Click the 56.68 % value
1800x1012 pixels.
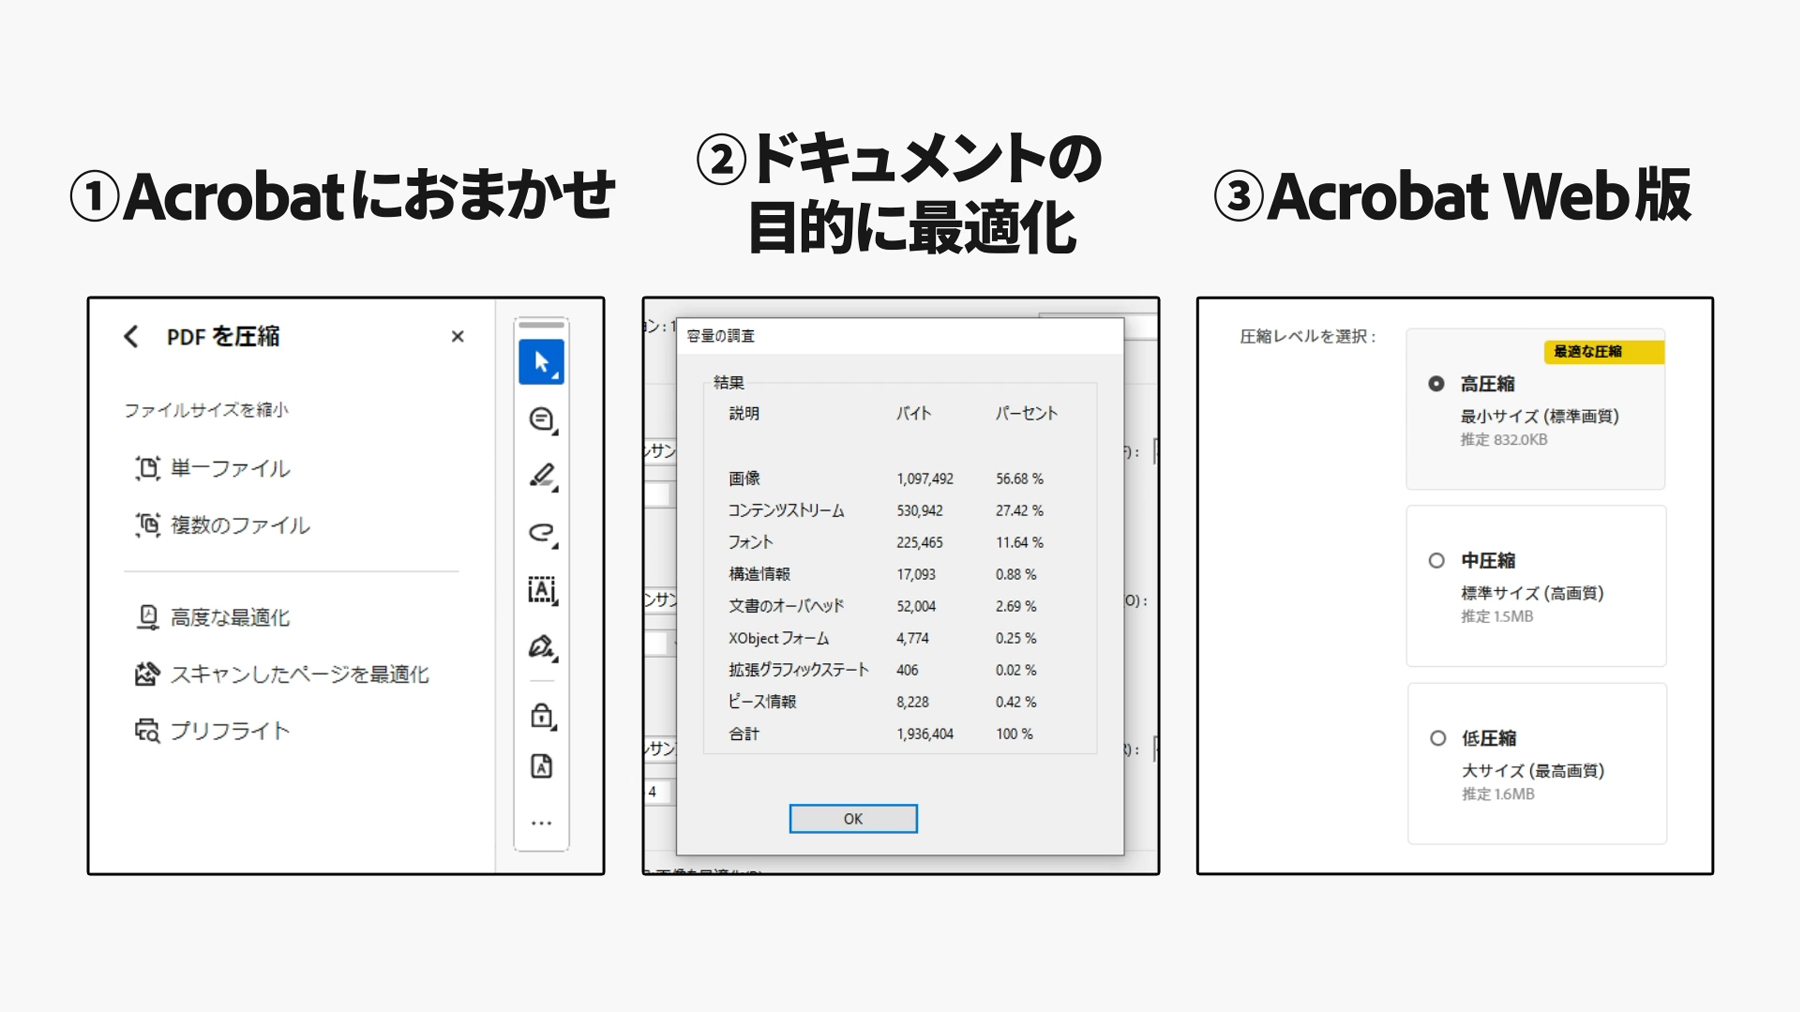pyautogui.click(x=1019, y=479)
